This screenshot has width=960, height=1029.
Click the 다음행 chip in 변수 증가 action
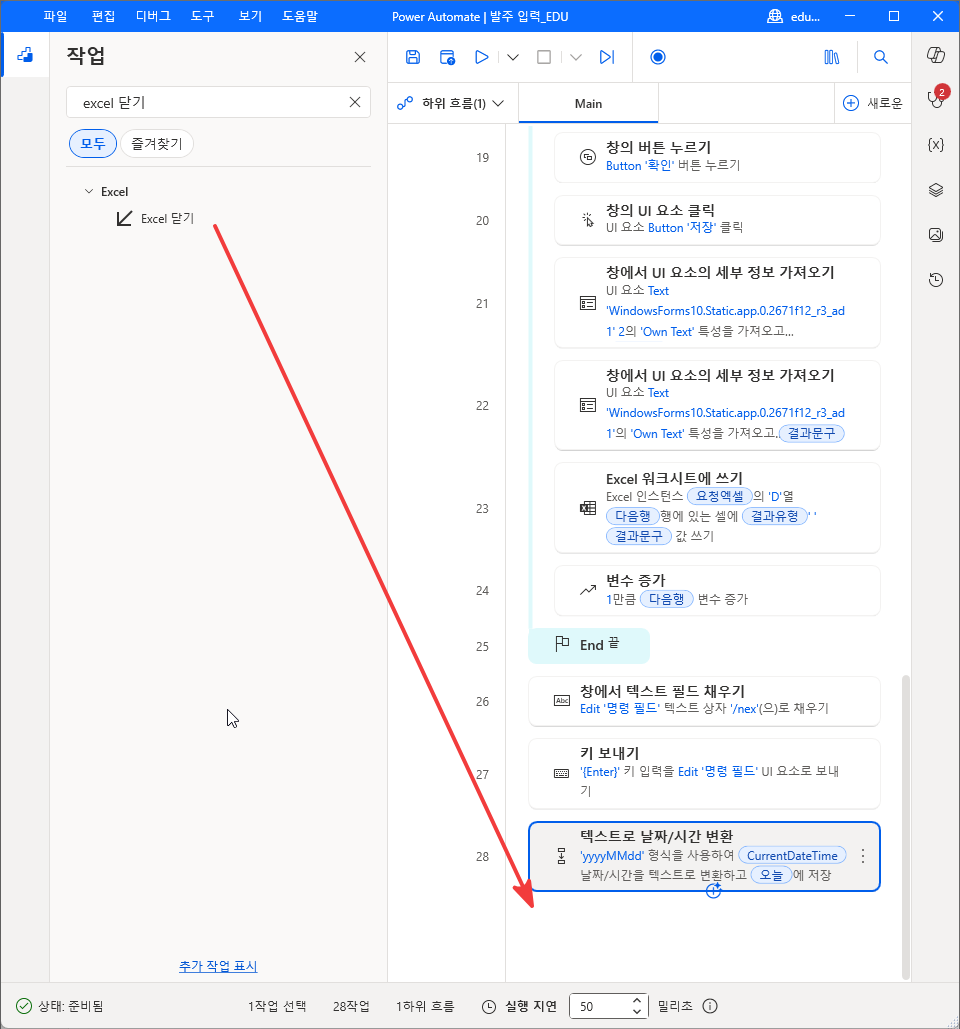point(666,598)
